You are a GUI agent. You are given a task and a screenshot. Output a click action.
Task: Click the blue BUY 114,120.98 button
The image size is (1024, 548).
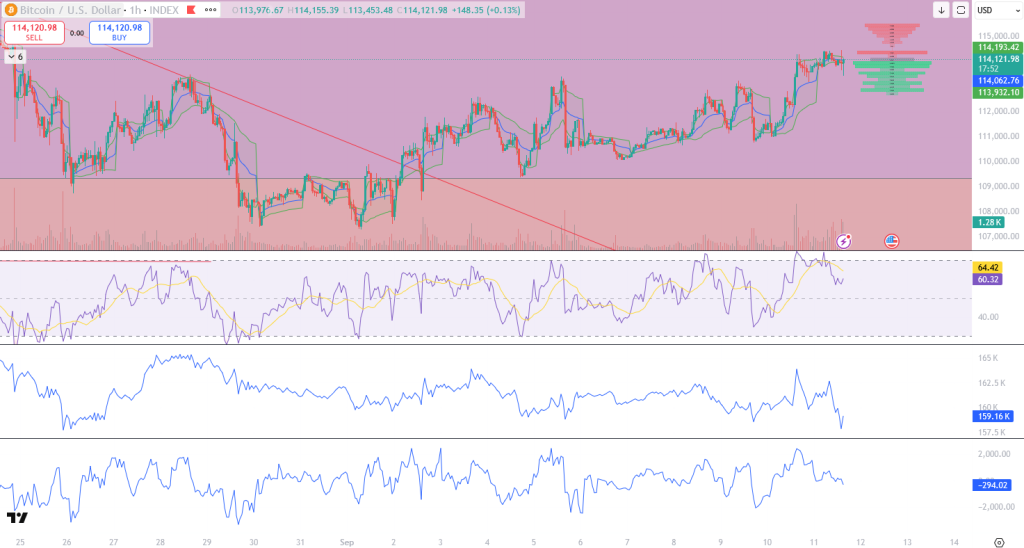point(120,32)
